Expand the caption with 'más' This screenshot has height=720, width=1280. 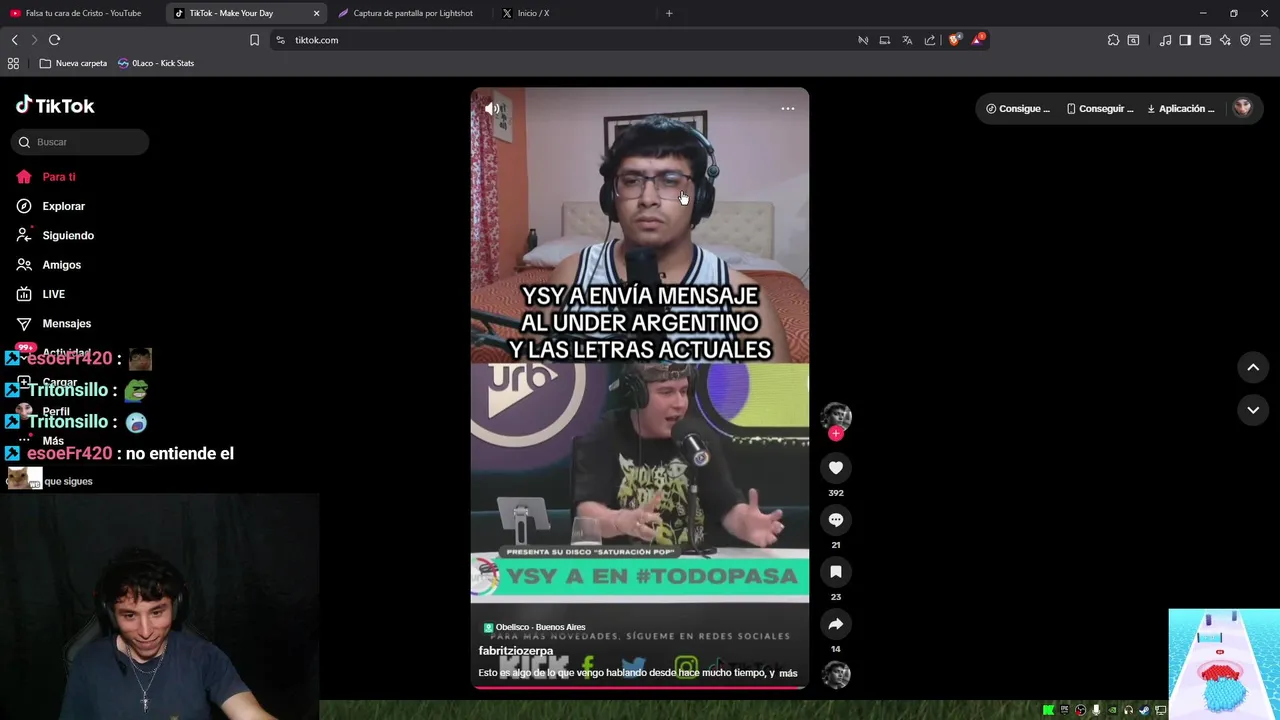[x=788, y=673]
